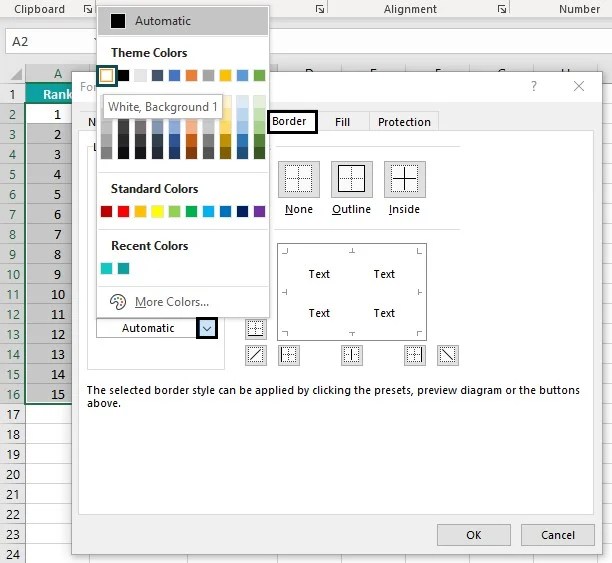This screenshot has height=563, width=612.
Task: Select row 1 header
Action: pyautogui.click(x=13, y=94)
